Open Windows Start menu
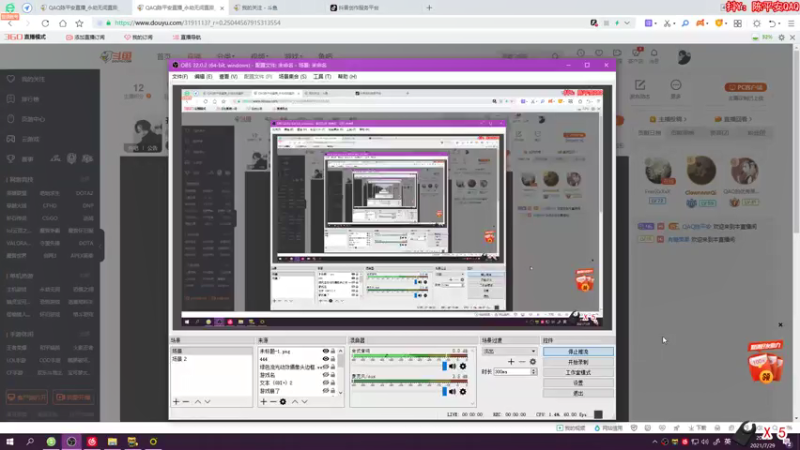 coord(10,441)
